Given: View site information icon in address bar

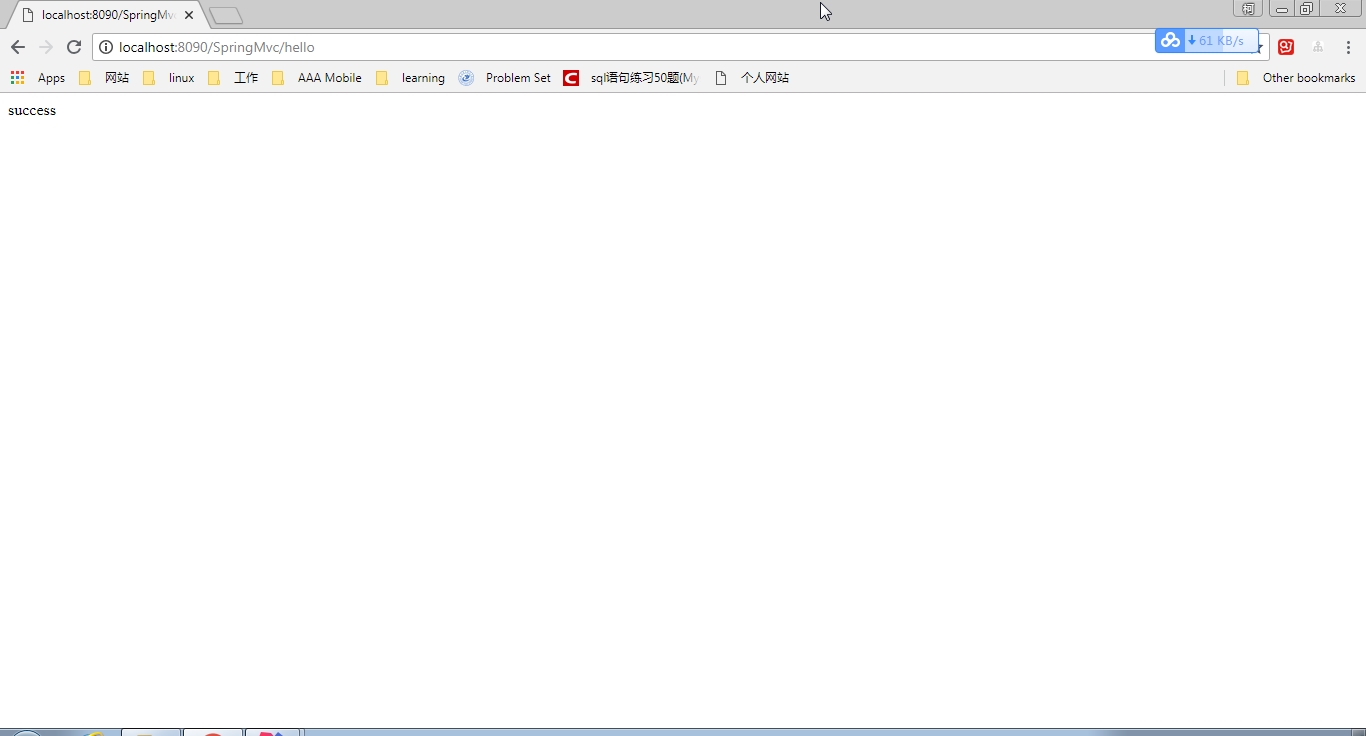Looking at the screenshot, I should 106,47.
